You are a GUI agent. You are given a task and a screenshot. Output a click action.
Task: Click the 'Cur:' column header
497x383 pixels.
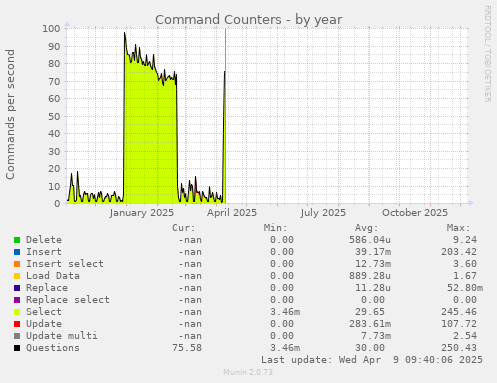pyautogui.click(x=184, y=228)
